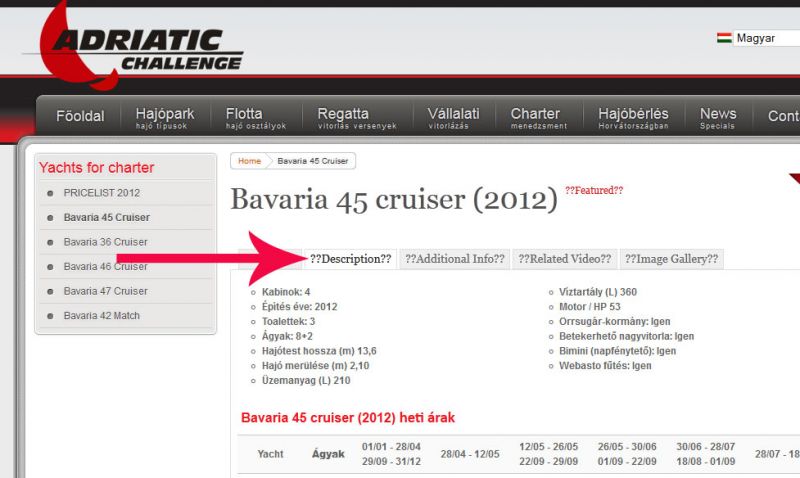Screen dimensions: 800x478
Task: Click 'Orrsugár-kormány: Igen' entry
Action: point(615,321)
